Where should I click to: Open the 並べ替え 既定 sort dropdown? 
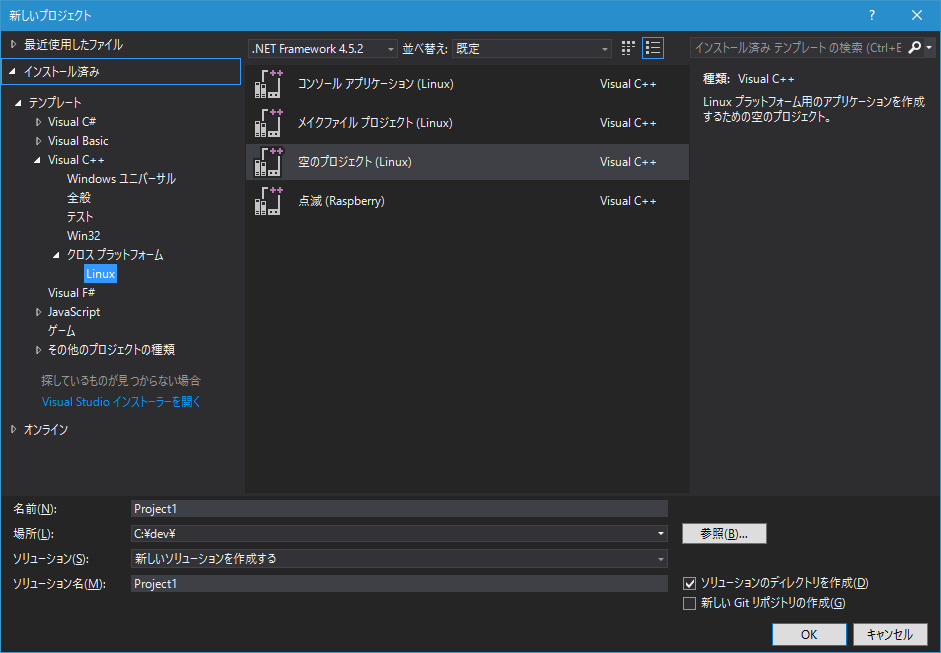coord(532,49)
